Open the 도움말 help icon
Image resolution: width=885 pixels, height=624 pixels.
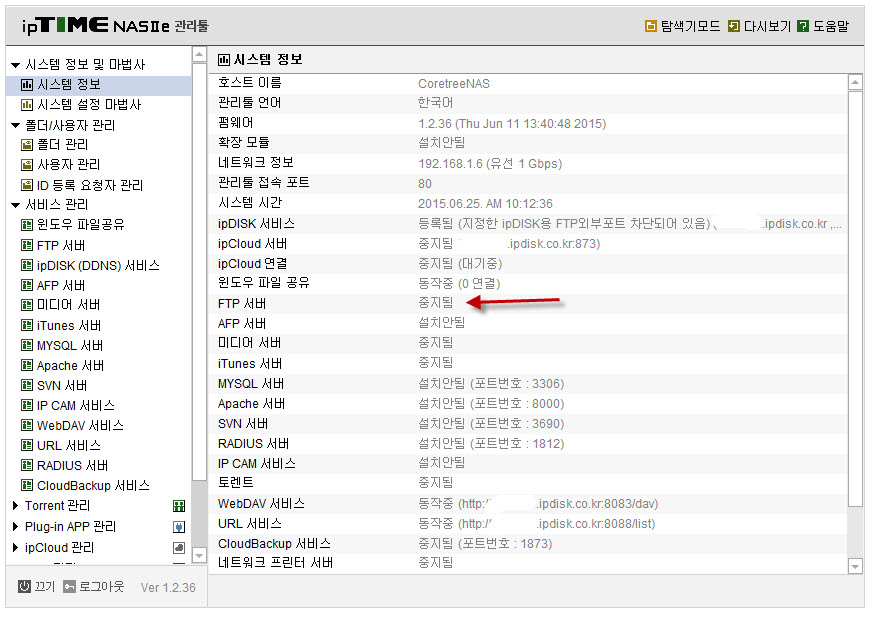coord(803,26)
